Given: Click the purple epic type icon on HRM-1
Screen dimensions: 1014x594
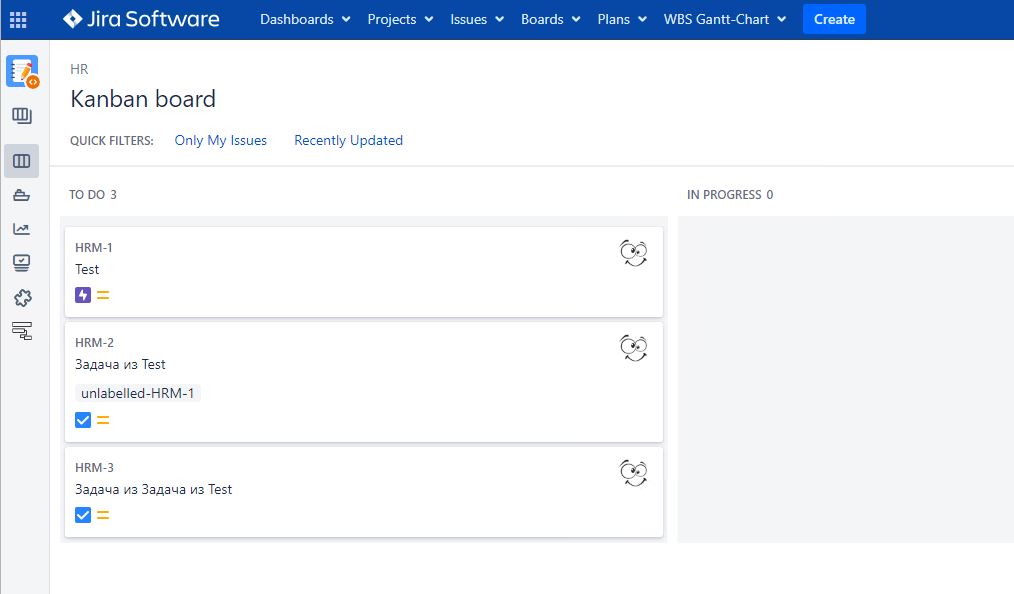Looking at the screenshot, I should click(83, 295).
